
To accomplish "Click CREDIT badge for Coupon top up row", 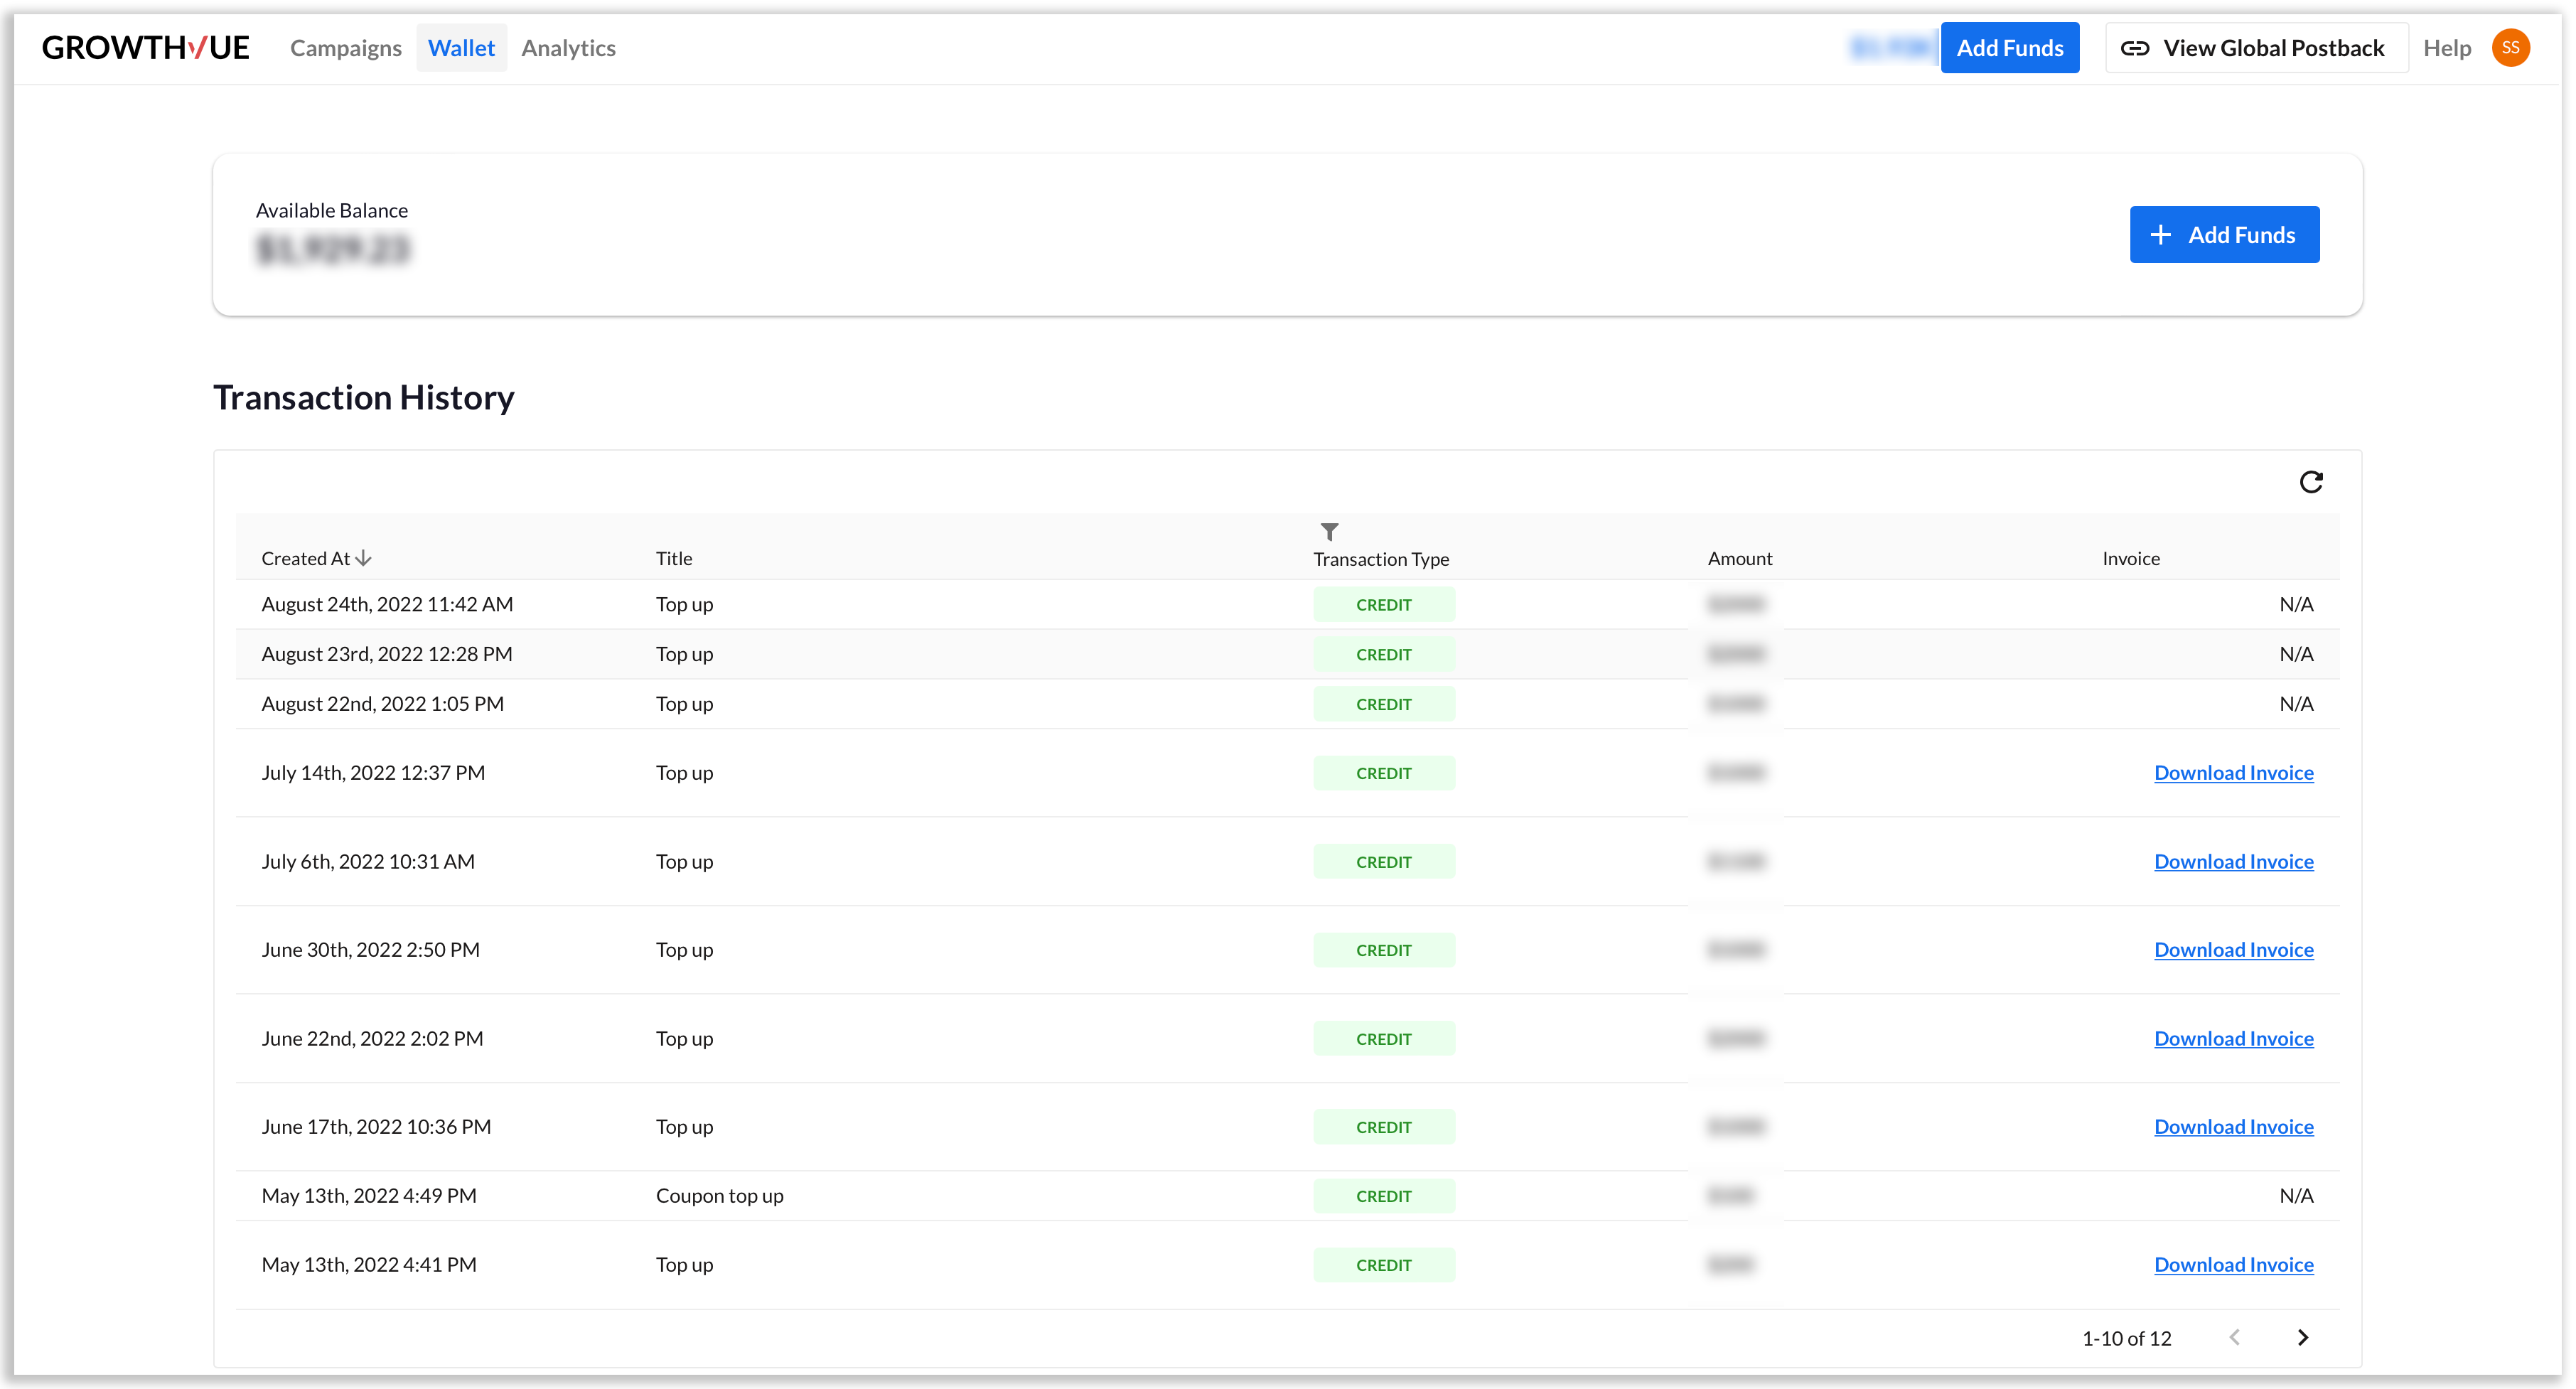I will coord(1384,1195).
